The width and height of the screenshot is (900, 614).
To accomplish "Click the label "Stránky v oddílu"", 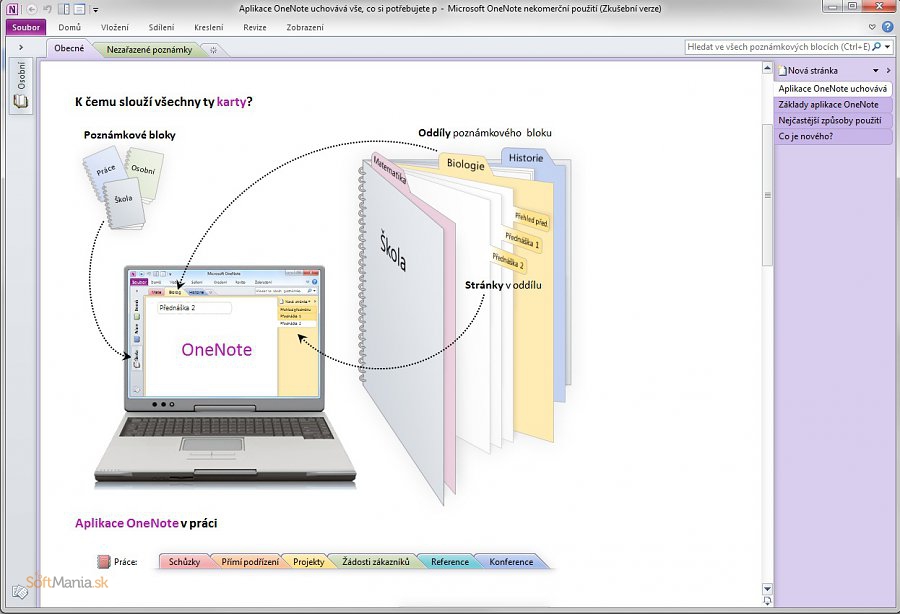I will click(503, 285).
